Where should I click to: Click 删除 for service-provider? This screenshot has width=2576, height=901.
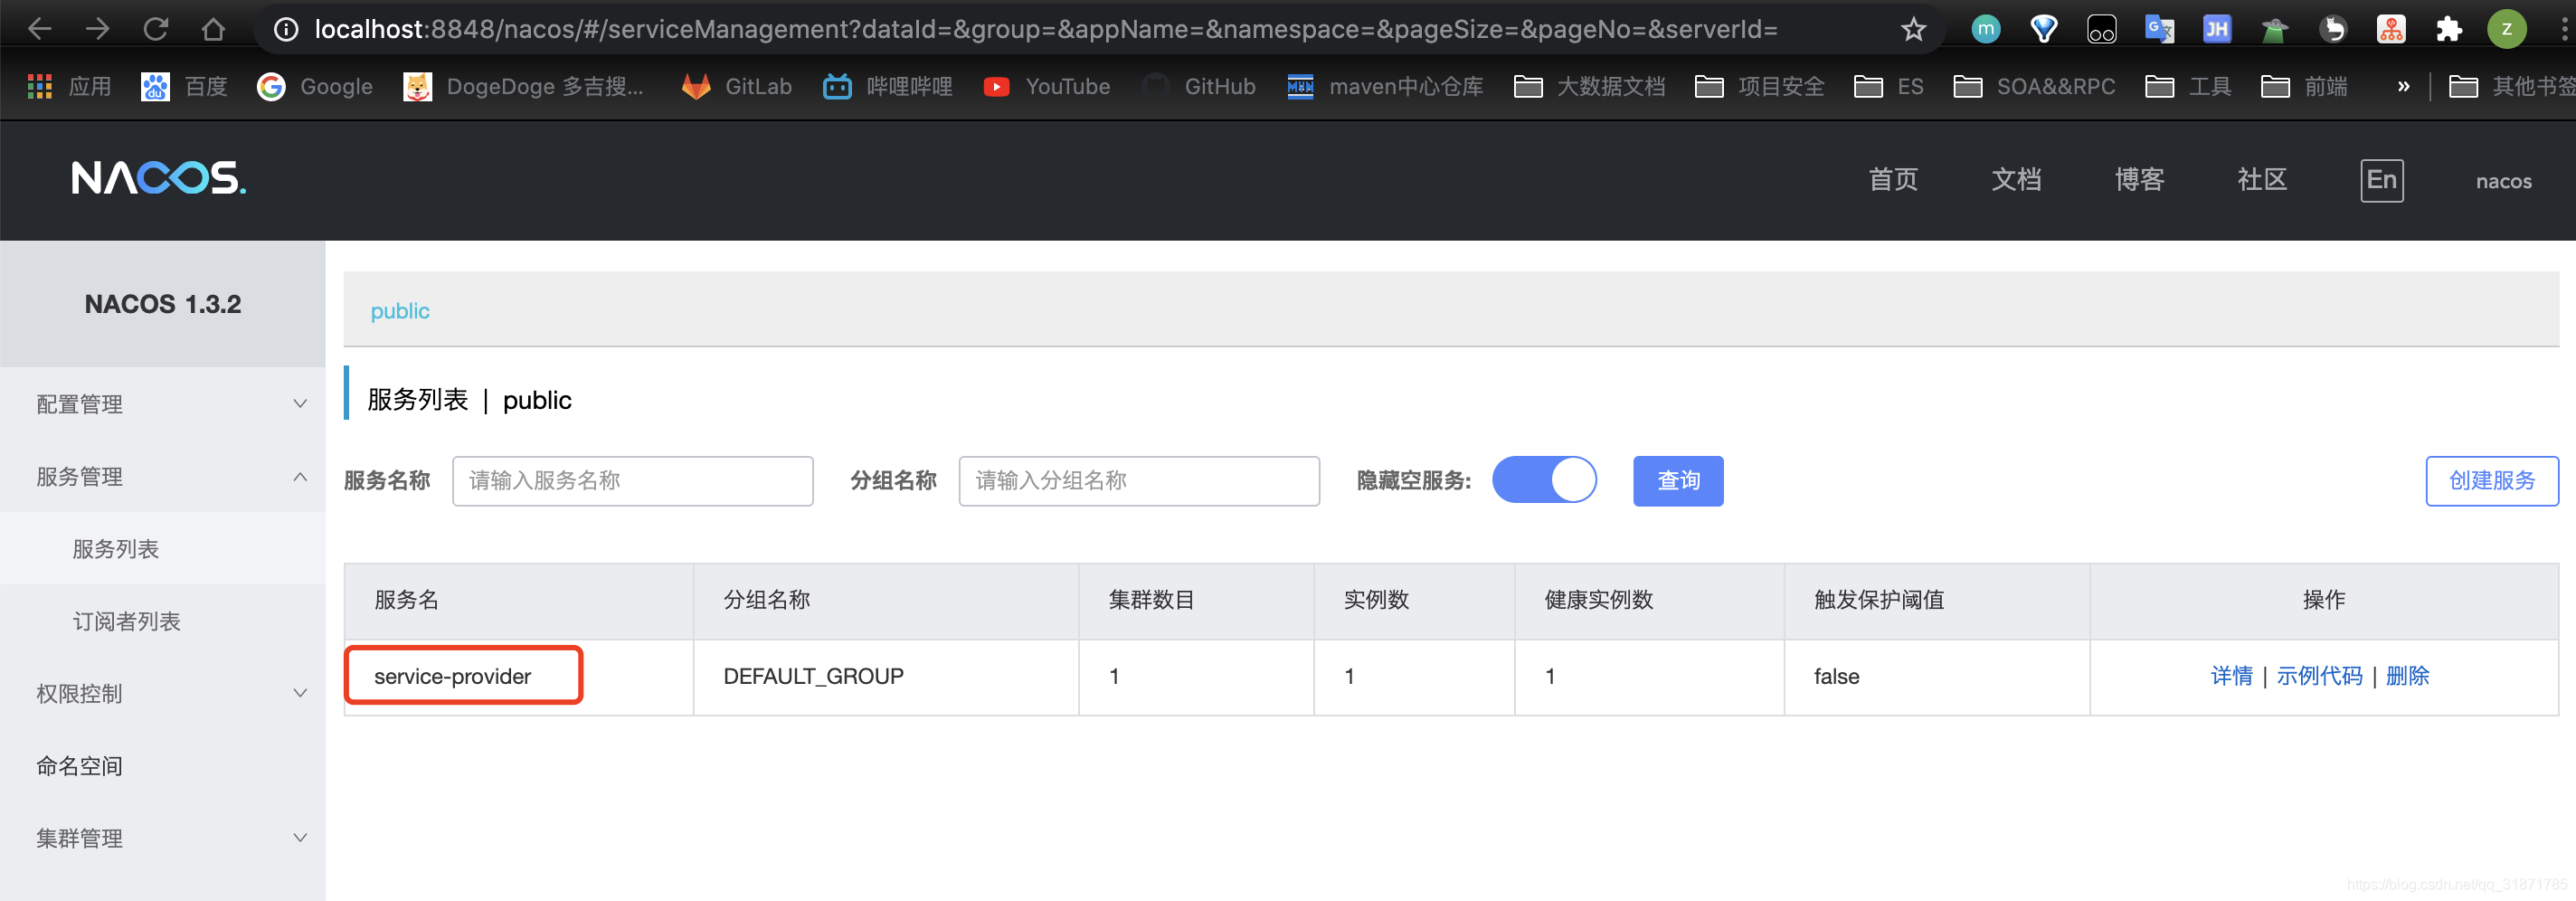[2407, 676]
